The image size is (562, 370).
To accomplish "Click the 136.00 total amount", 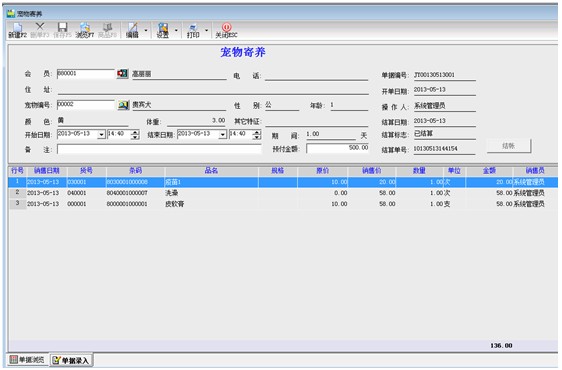I will click(501, 346).
